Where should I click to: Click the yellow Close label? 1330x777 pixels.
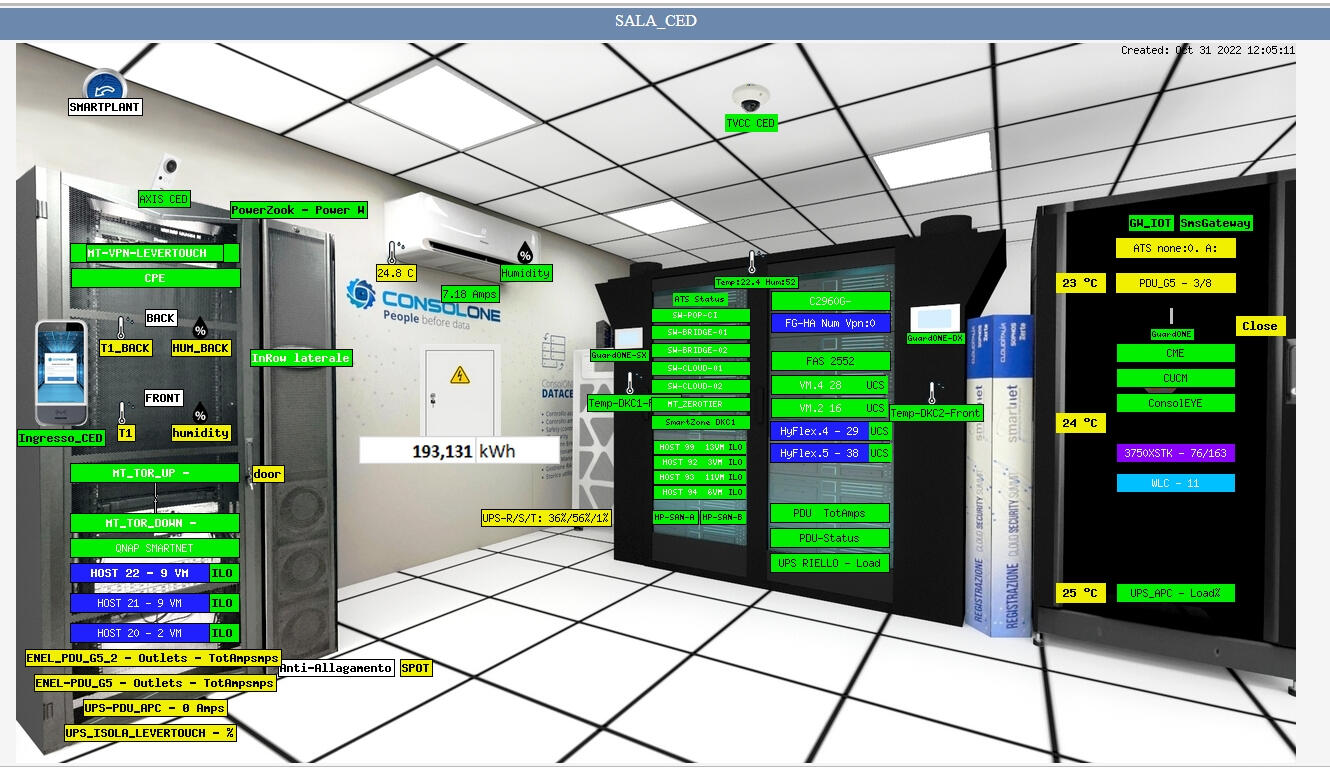(x=1260, y=326)
